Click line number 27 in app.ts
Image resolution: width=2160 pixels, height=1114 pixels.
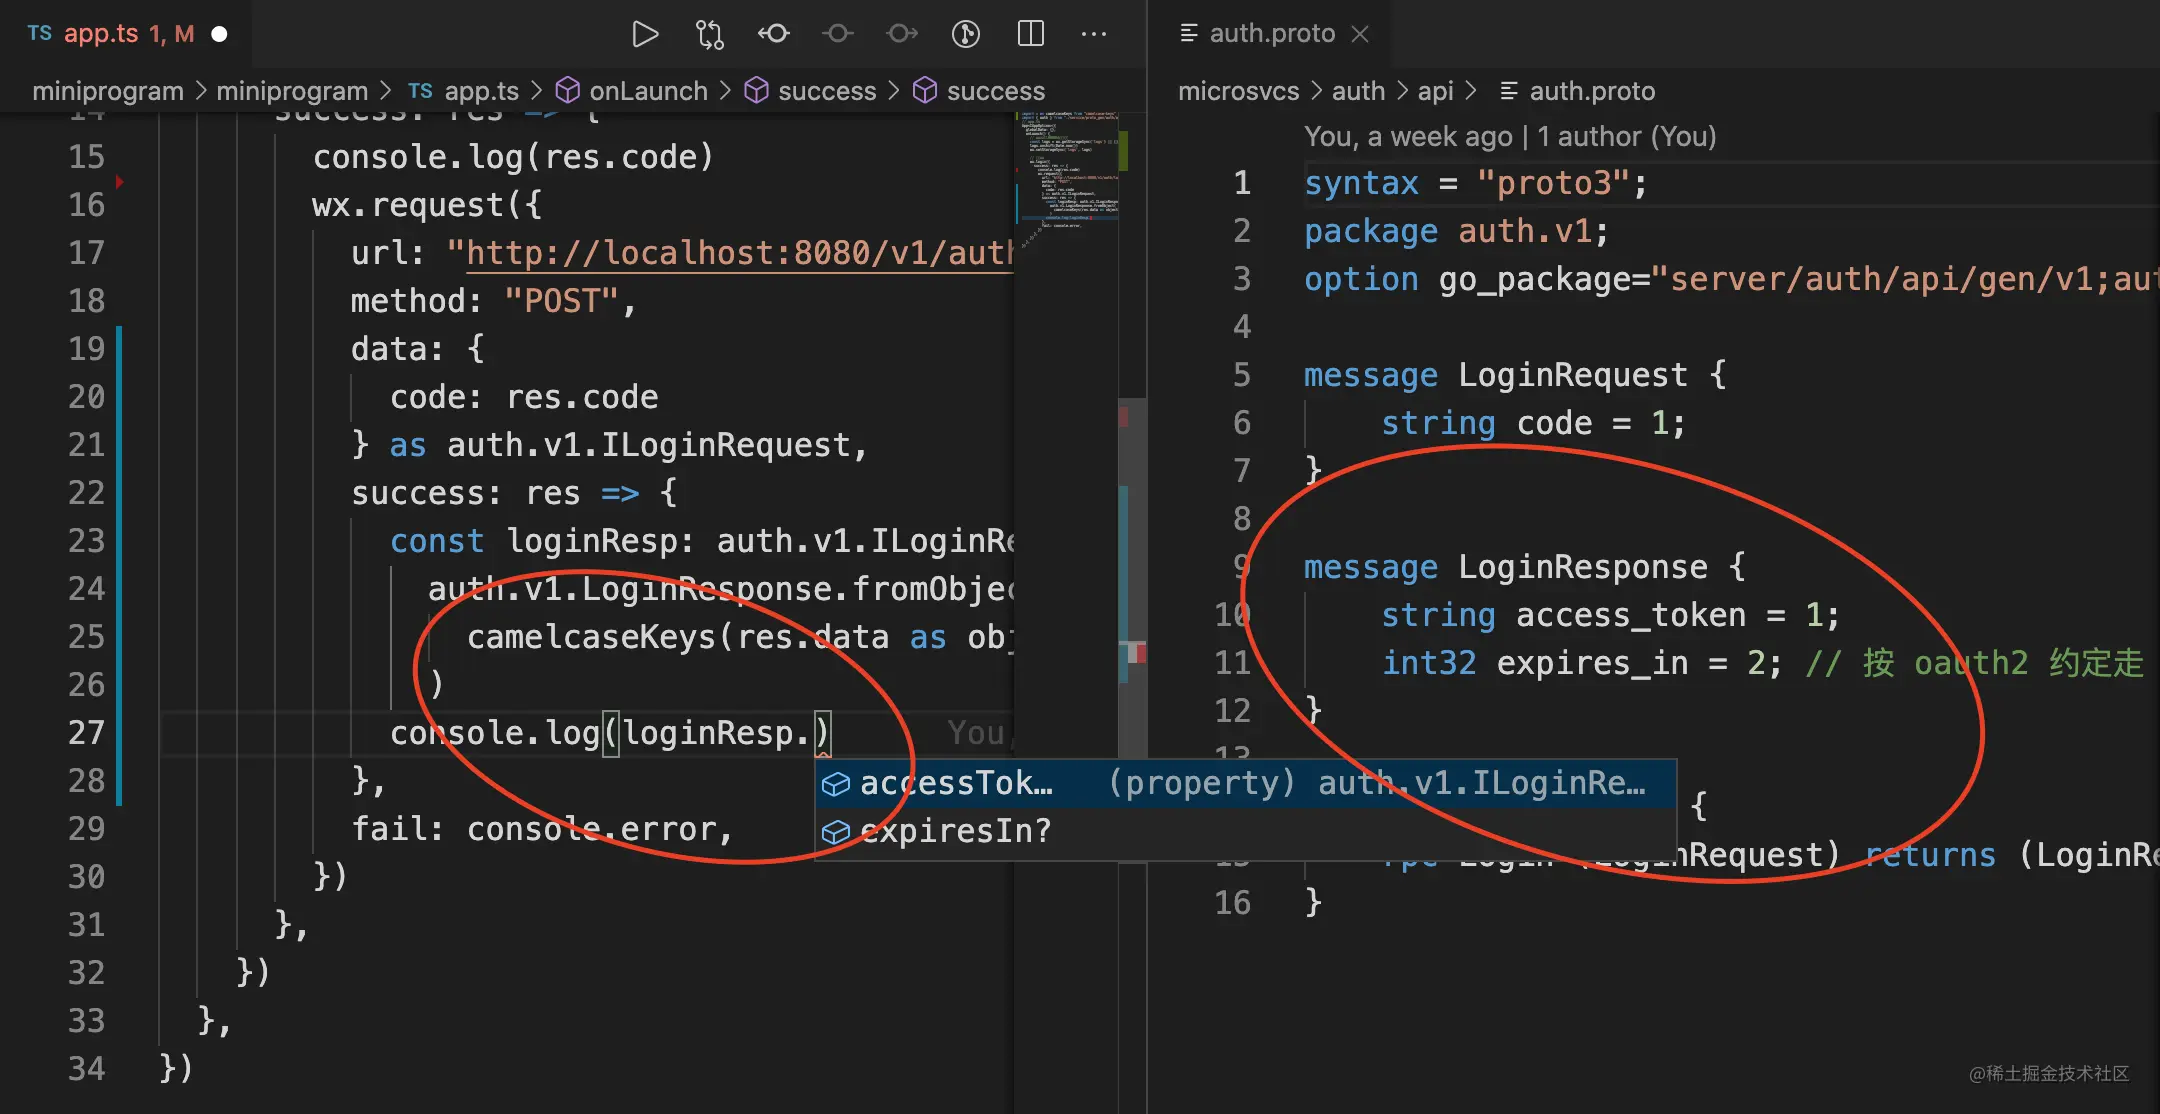click(86, 733)
